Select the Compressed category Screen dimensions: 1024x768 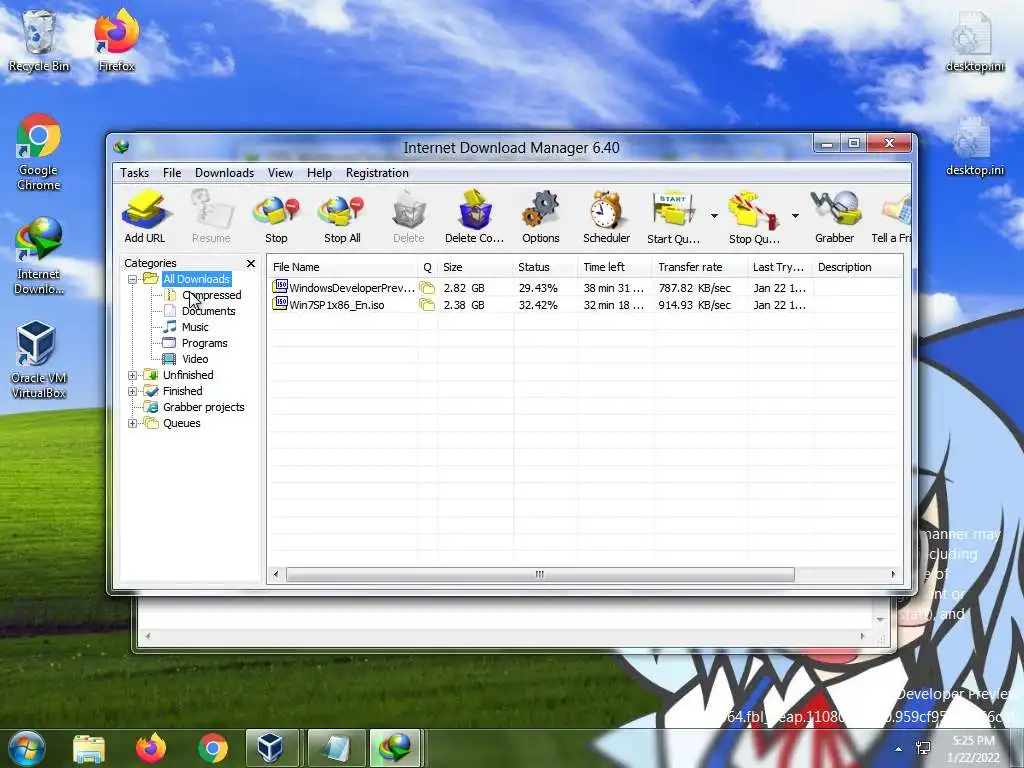point(212,295)
